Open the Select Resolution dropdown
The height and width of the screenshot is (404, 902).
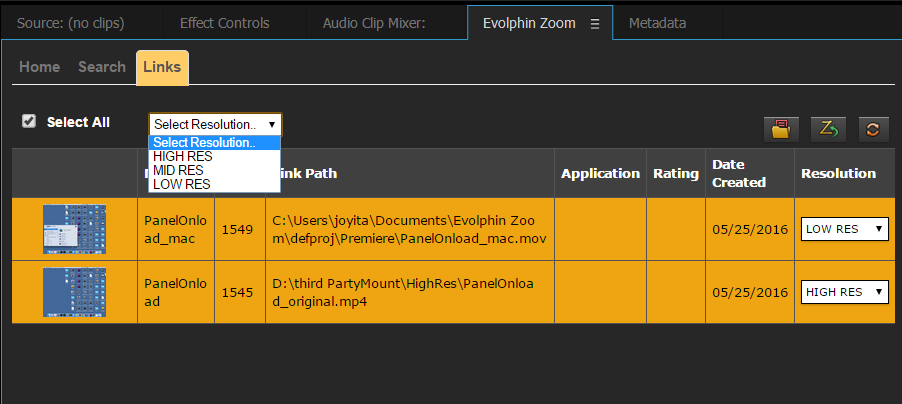[x=215, y=124]
